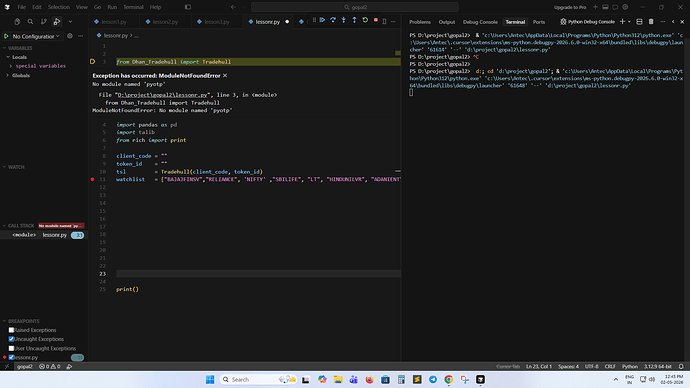Switch to the Output tab
Screen dimensions: 690x388
click(x=447, y=22)
